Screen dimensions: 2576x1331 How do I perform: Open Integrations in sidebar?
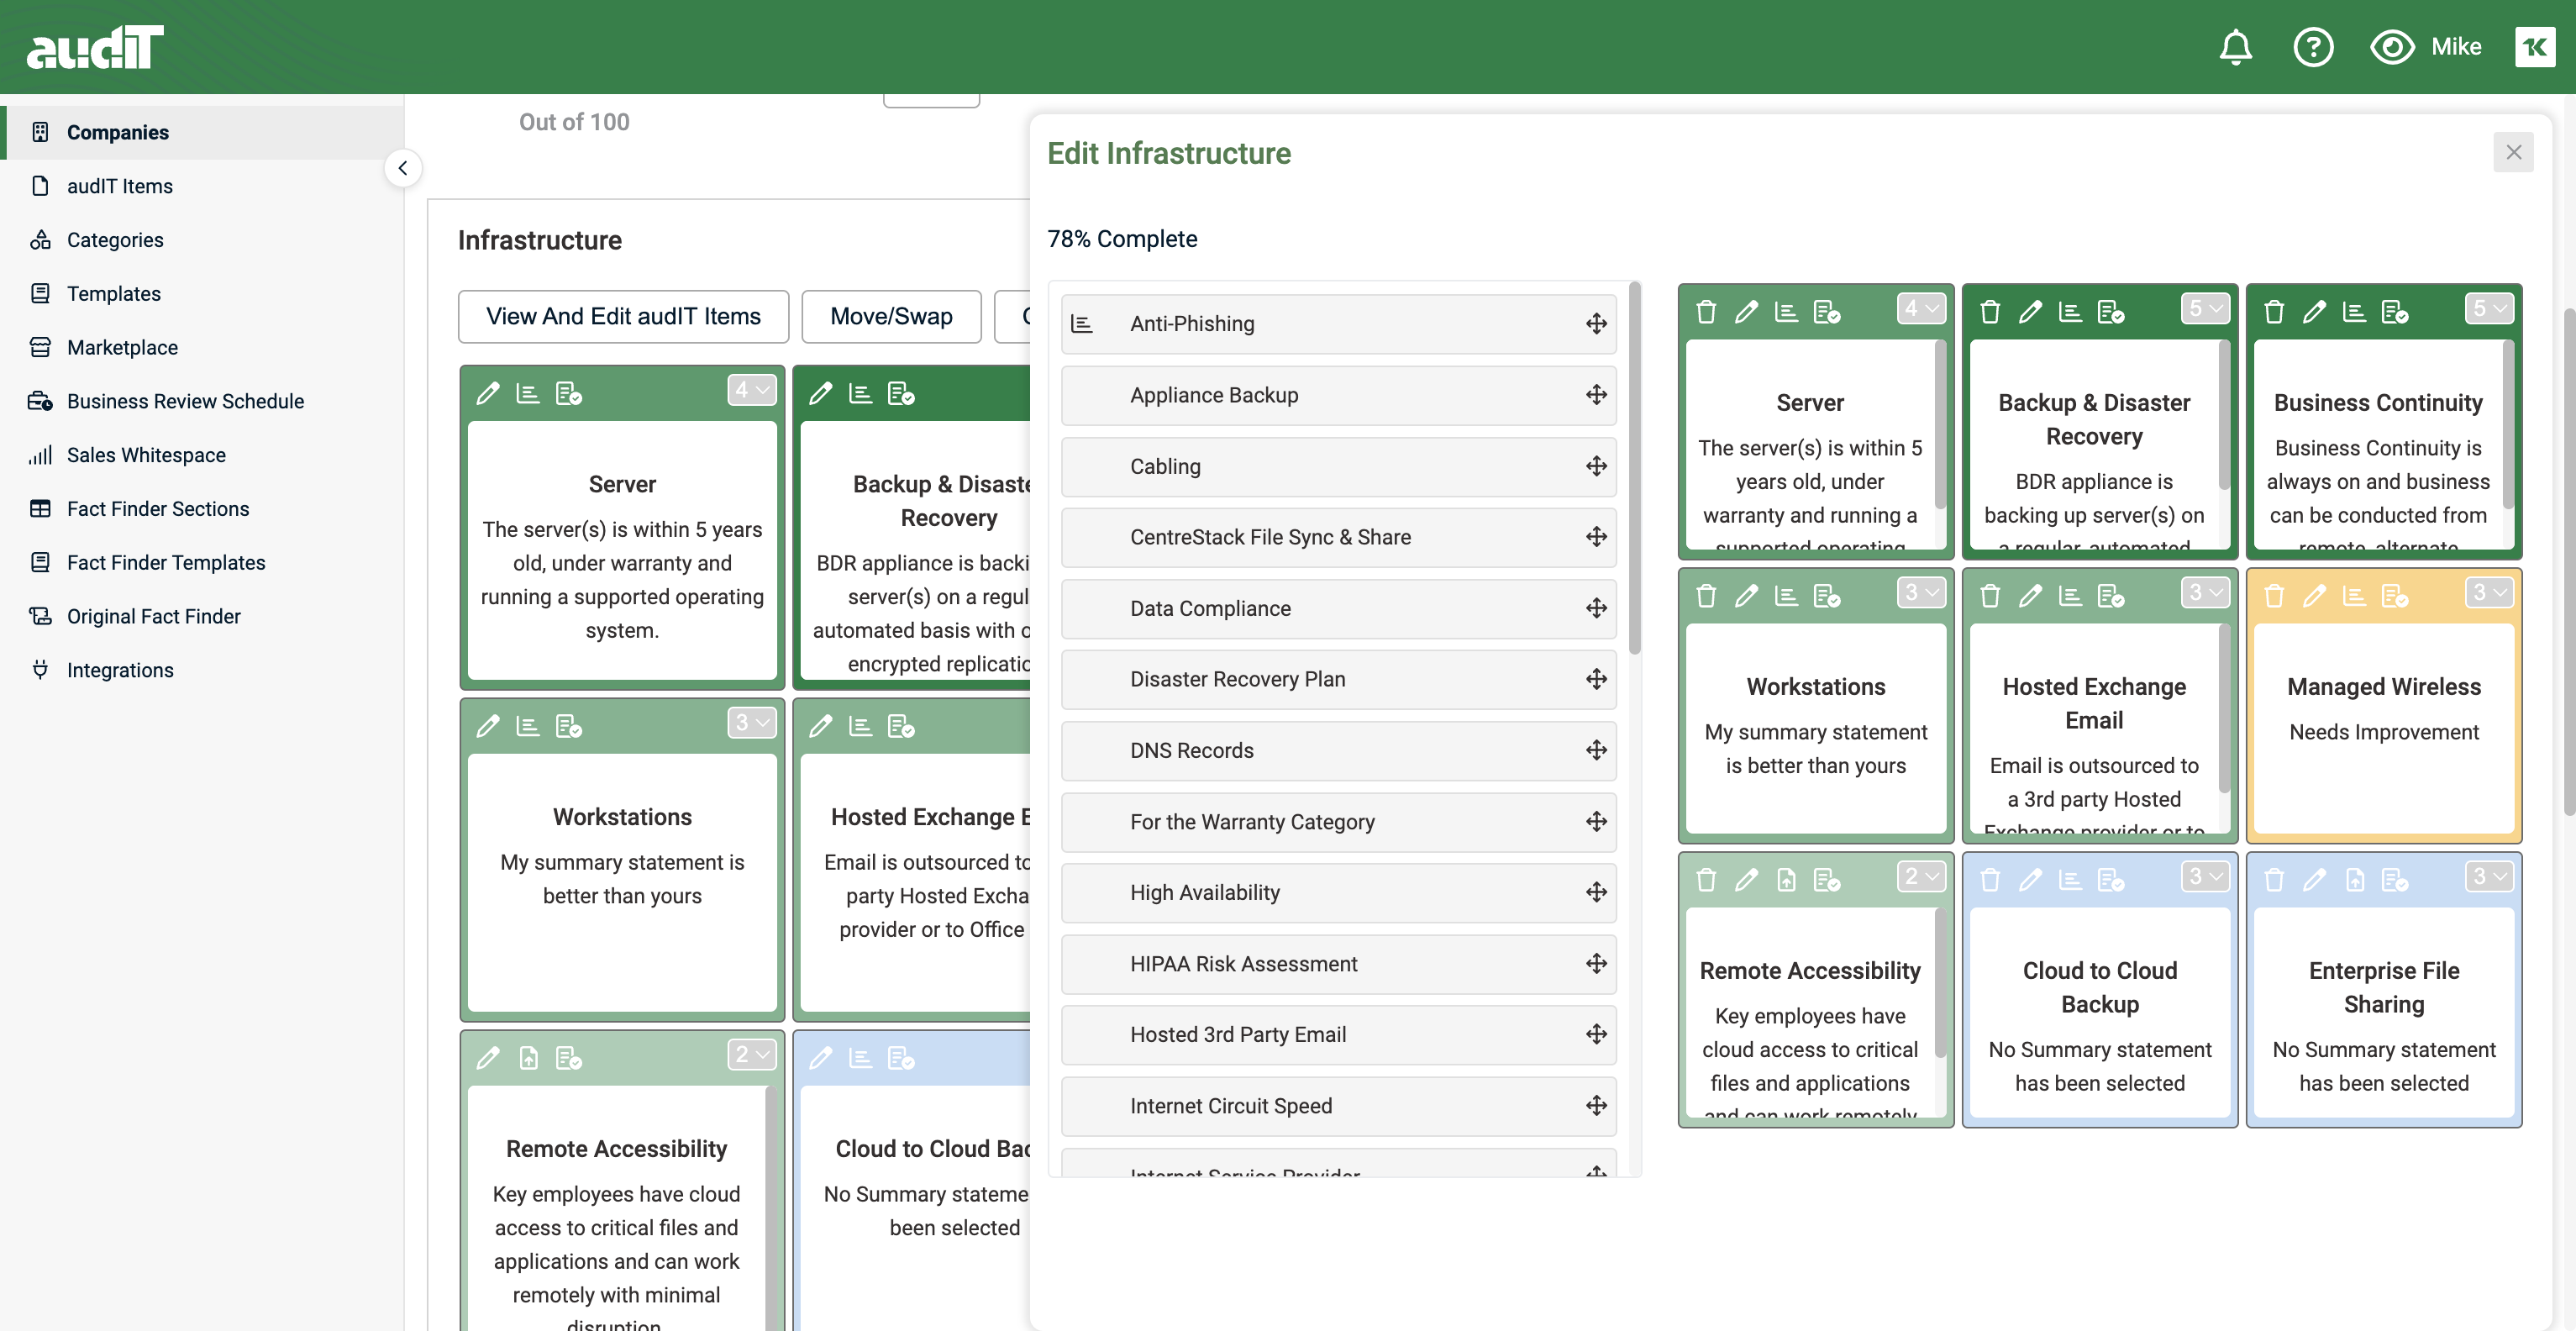tap(120, 670)
